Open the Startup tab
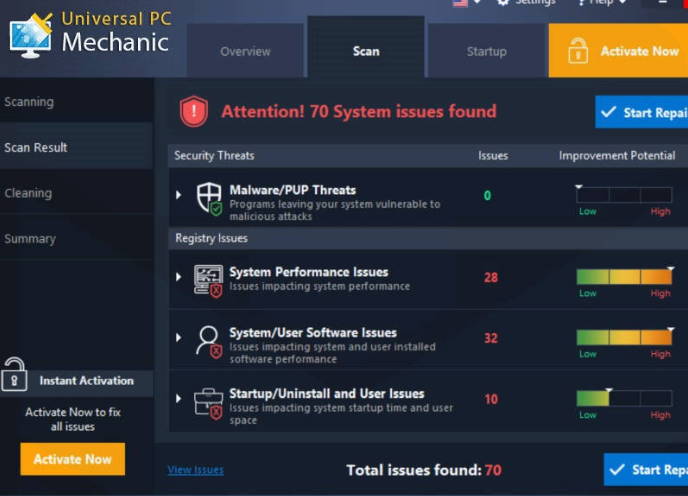Viewport: 688px width, 496px height. point(486,51)
